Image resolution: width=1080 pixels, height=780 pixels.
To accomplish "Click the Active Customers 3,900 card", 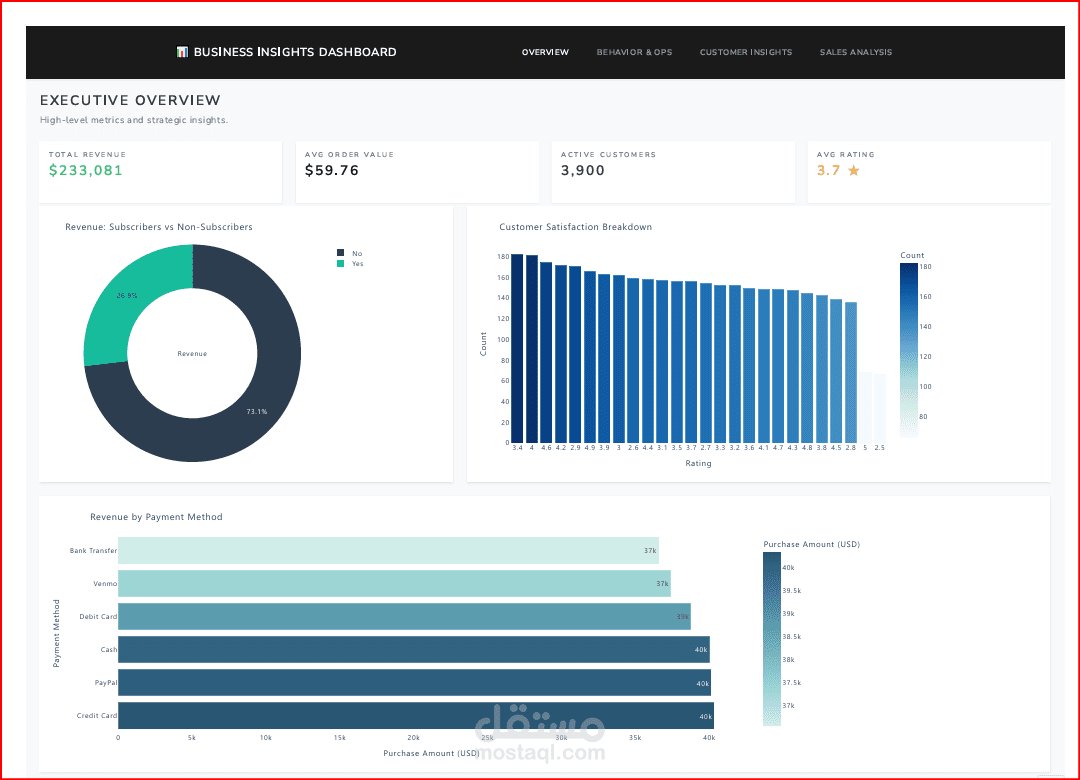I will (673, 172).
